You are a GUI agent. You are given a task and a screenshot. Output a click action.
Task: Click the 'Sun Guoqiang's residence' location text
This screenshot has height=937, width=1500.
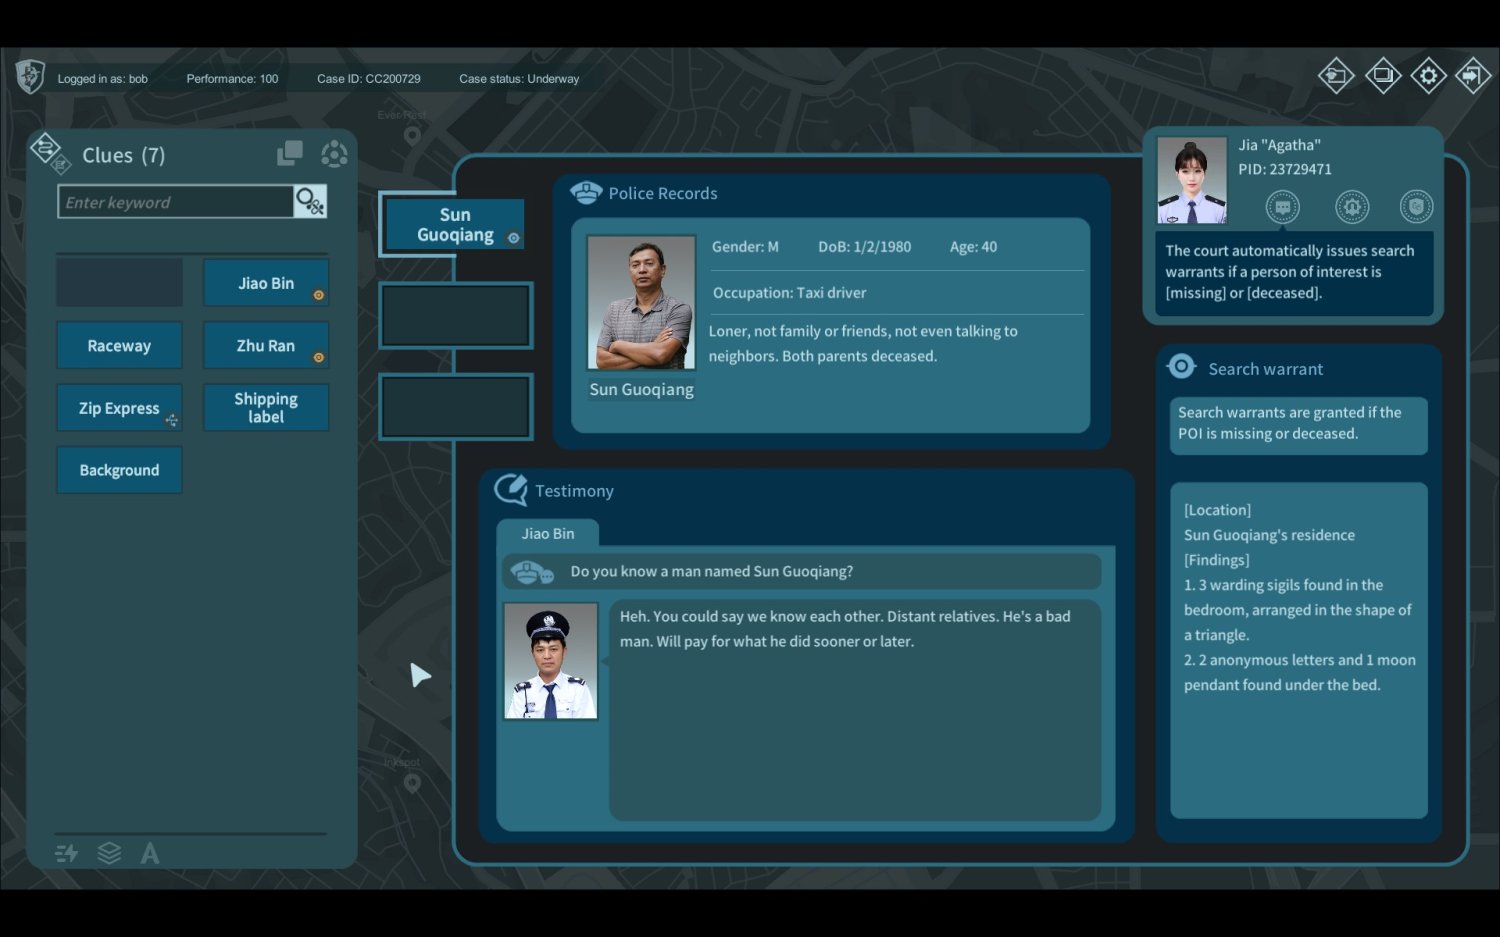pyautogui.click(x=1270, y=535)
